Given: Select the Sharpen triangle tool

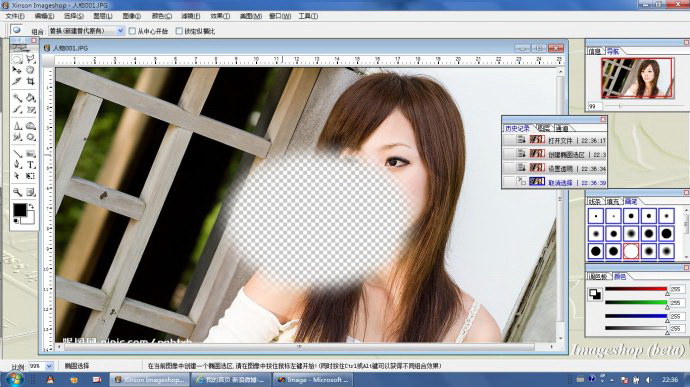Looking at the screenshot, I should click(17, 126).
